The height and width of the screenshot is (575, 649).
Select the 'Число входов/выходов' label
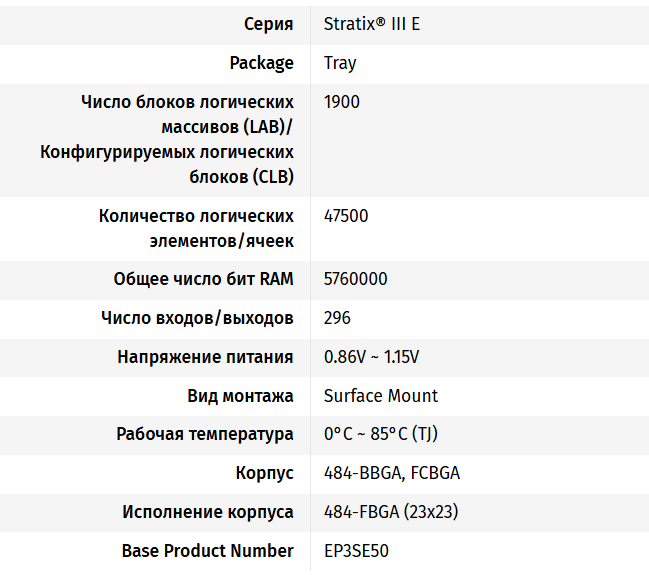click(197, 318)
